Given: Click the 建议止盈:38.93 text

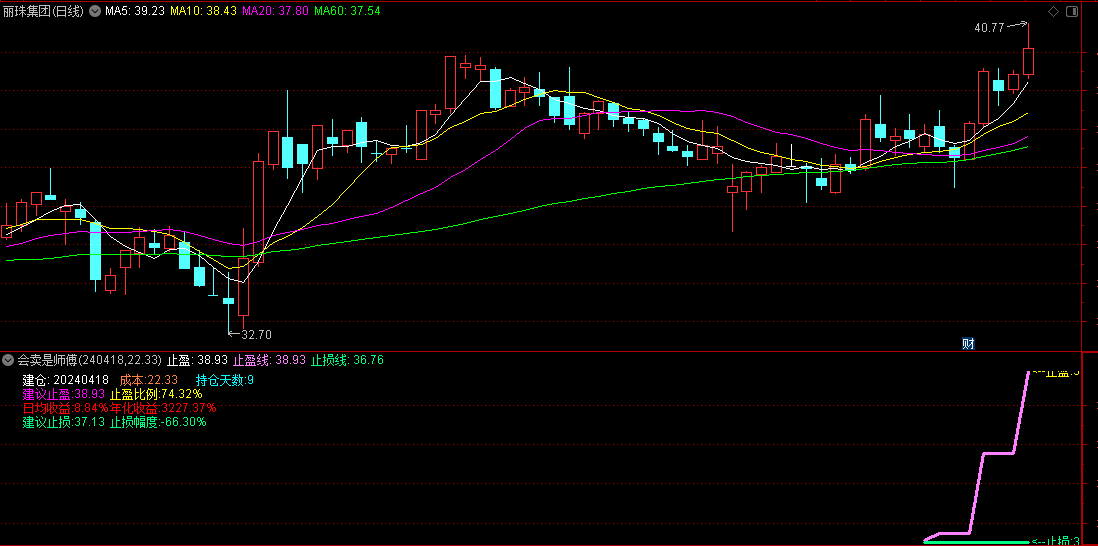Looking at the screenshot, I should tap(63, 394).
